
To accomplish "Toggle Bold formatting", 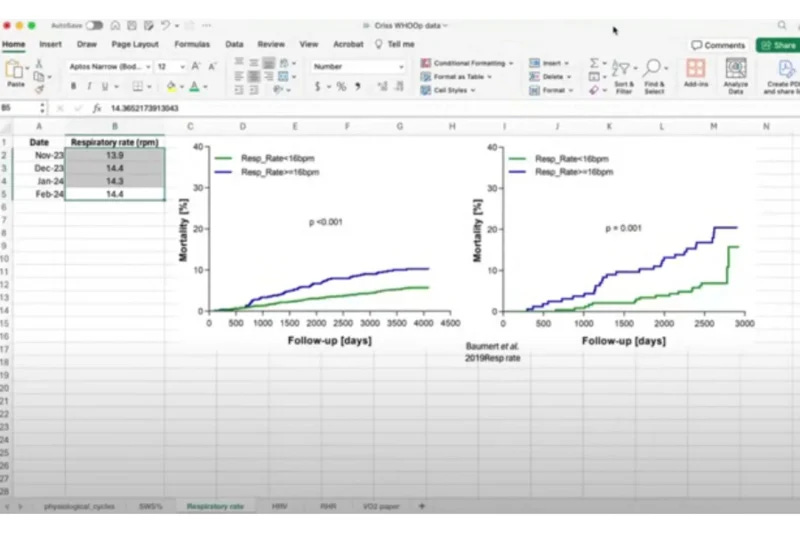I will click(73, 86).
